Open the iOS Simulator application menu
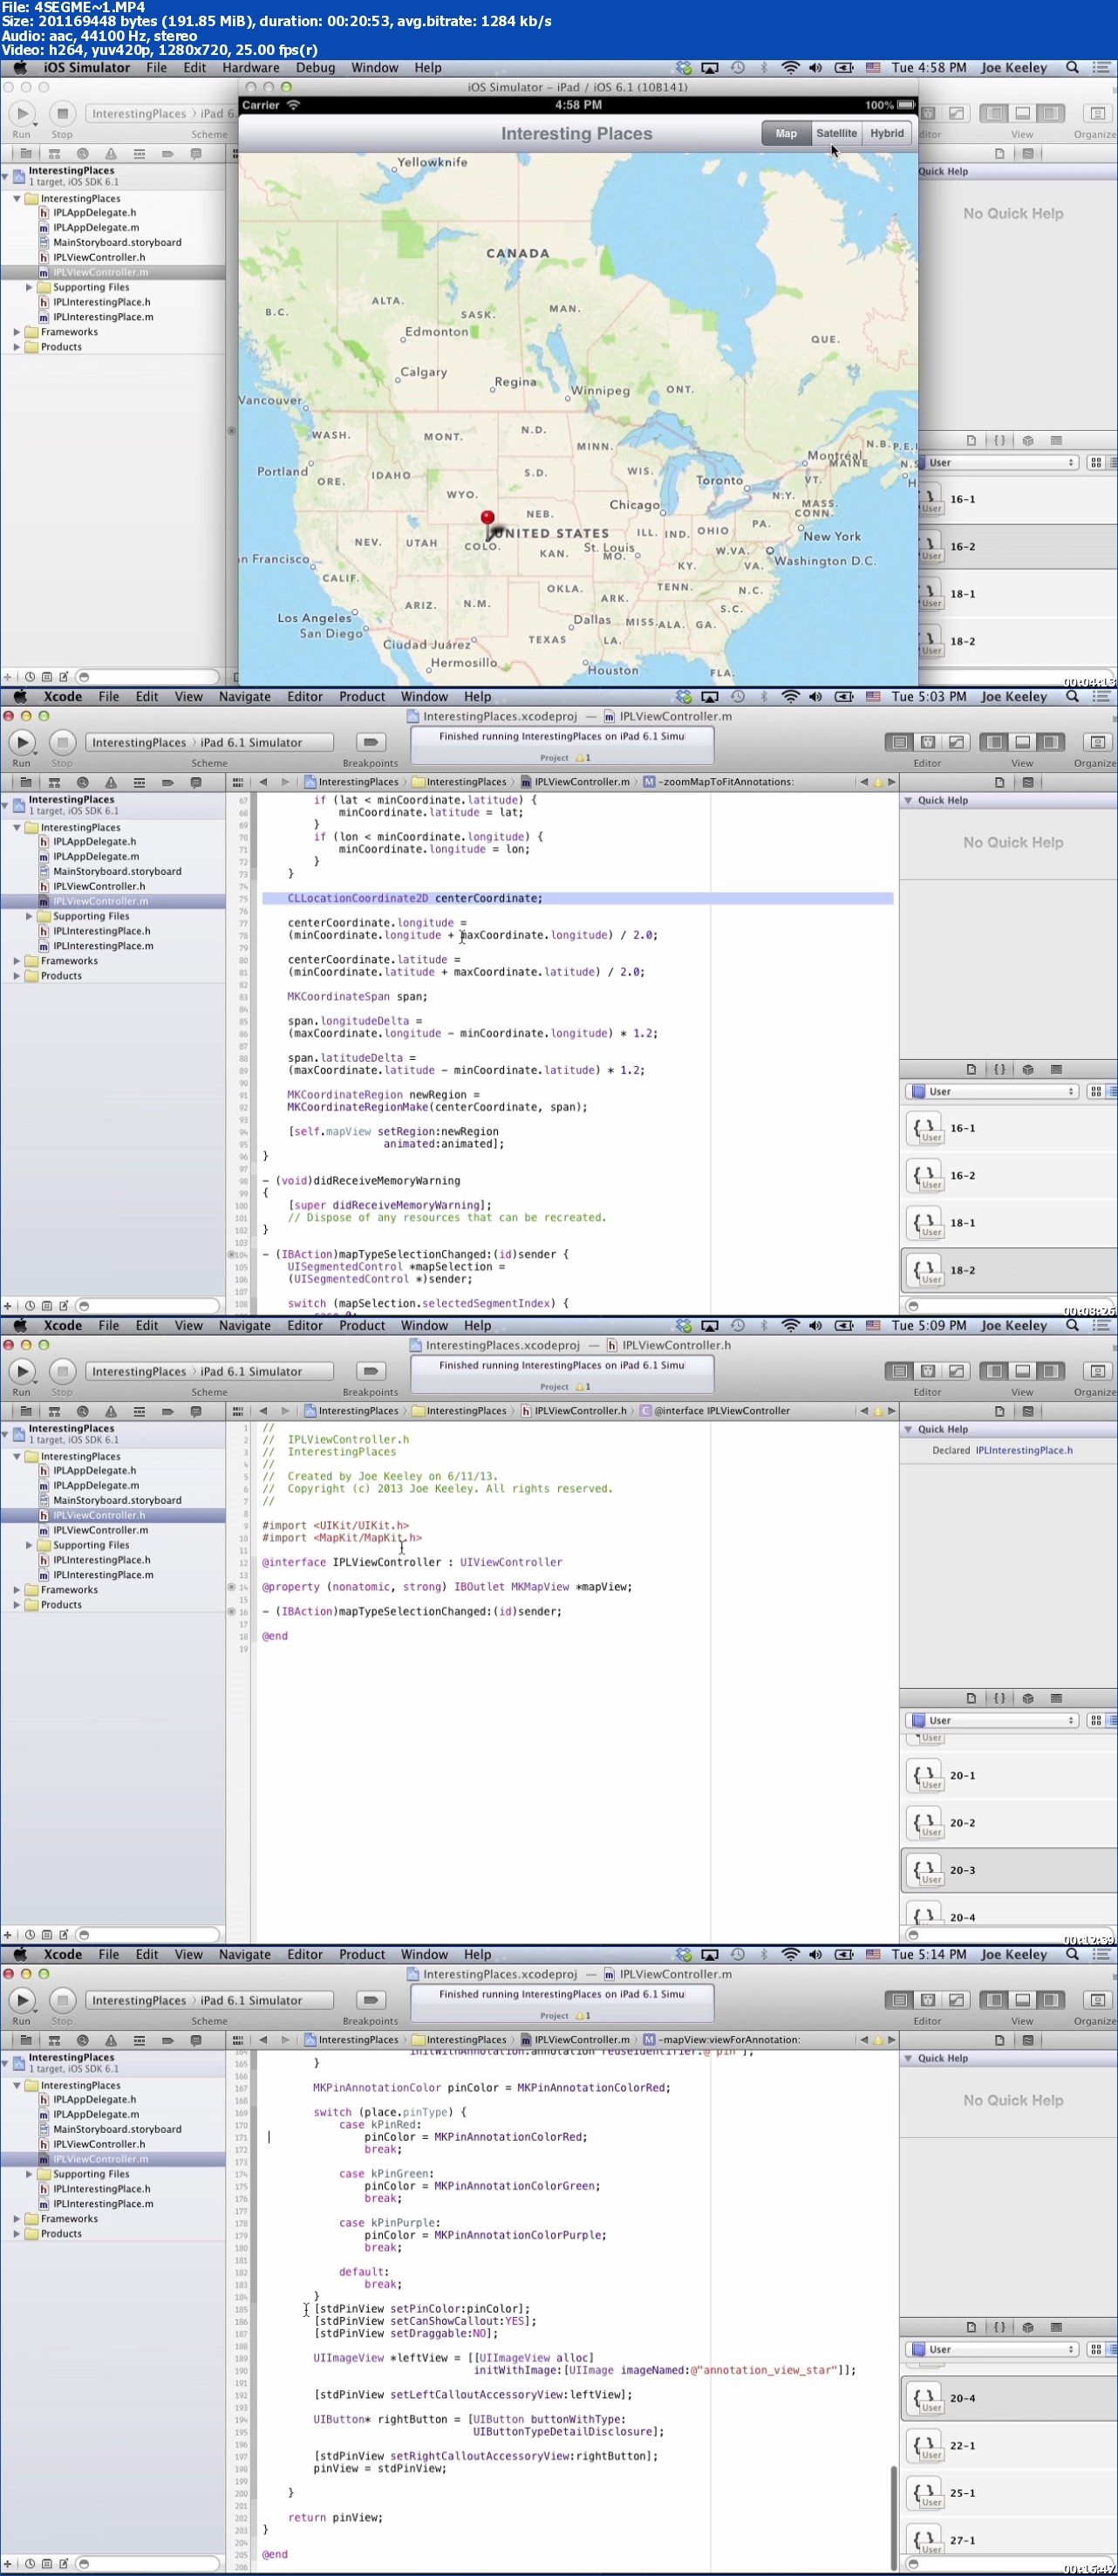Image resolution: width=1118 pixels, height=2576 pixels. [x=86, y=68]
